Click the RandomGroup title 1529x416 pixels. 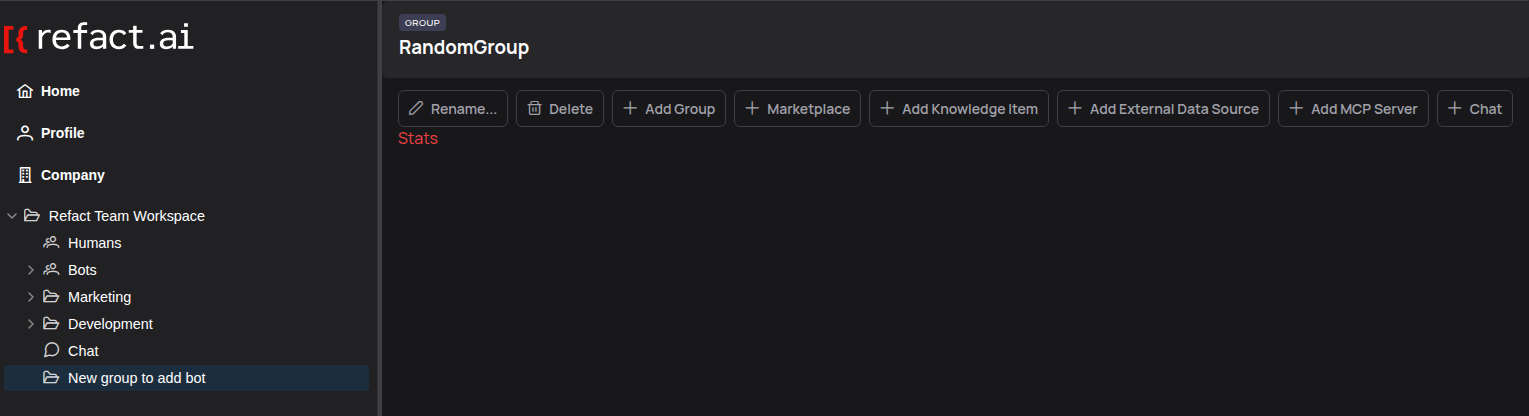(x=464, y=47)
